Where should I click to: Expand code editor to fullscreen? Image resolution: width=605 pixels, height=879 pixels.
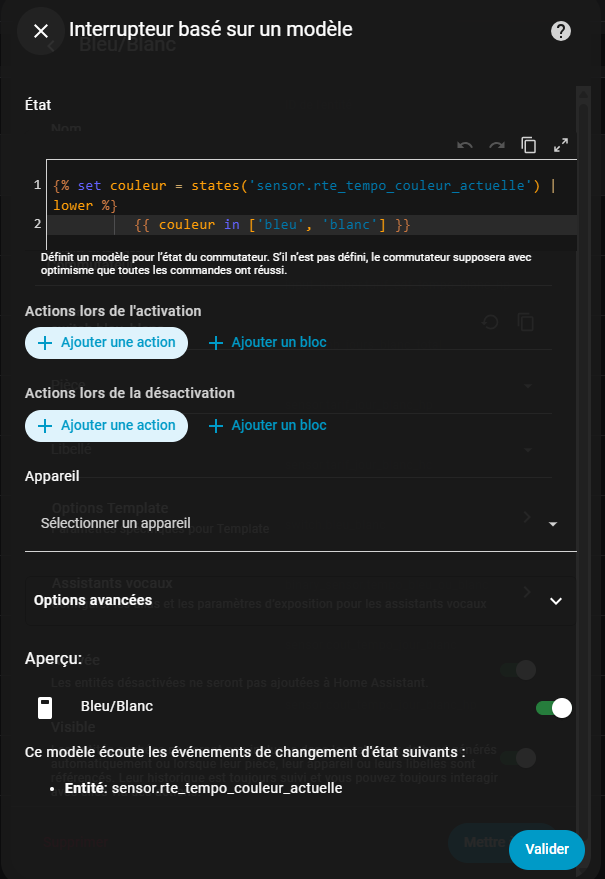pos(561,145)
